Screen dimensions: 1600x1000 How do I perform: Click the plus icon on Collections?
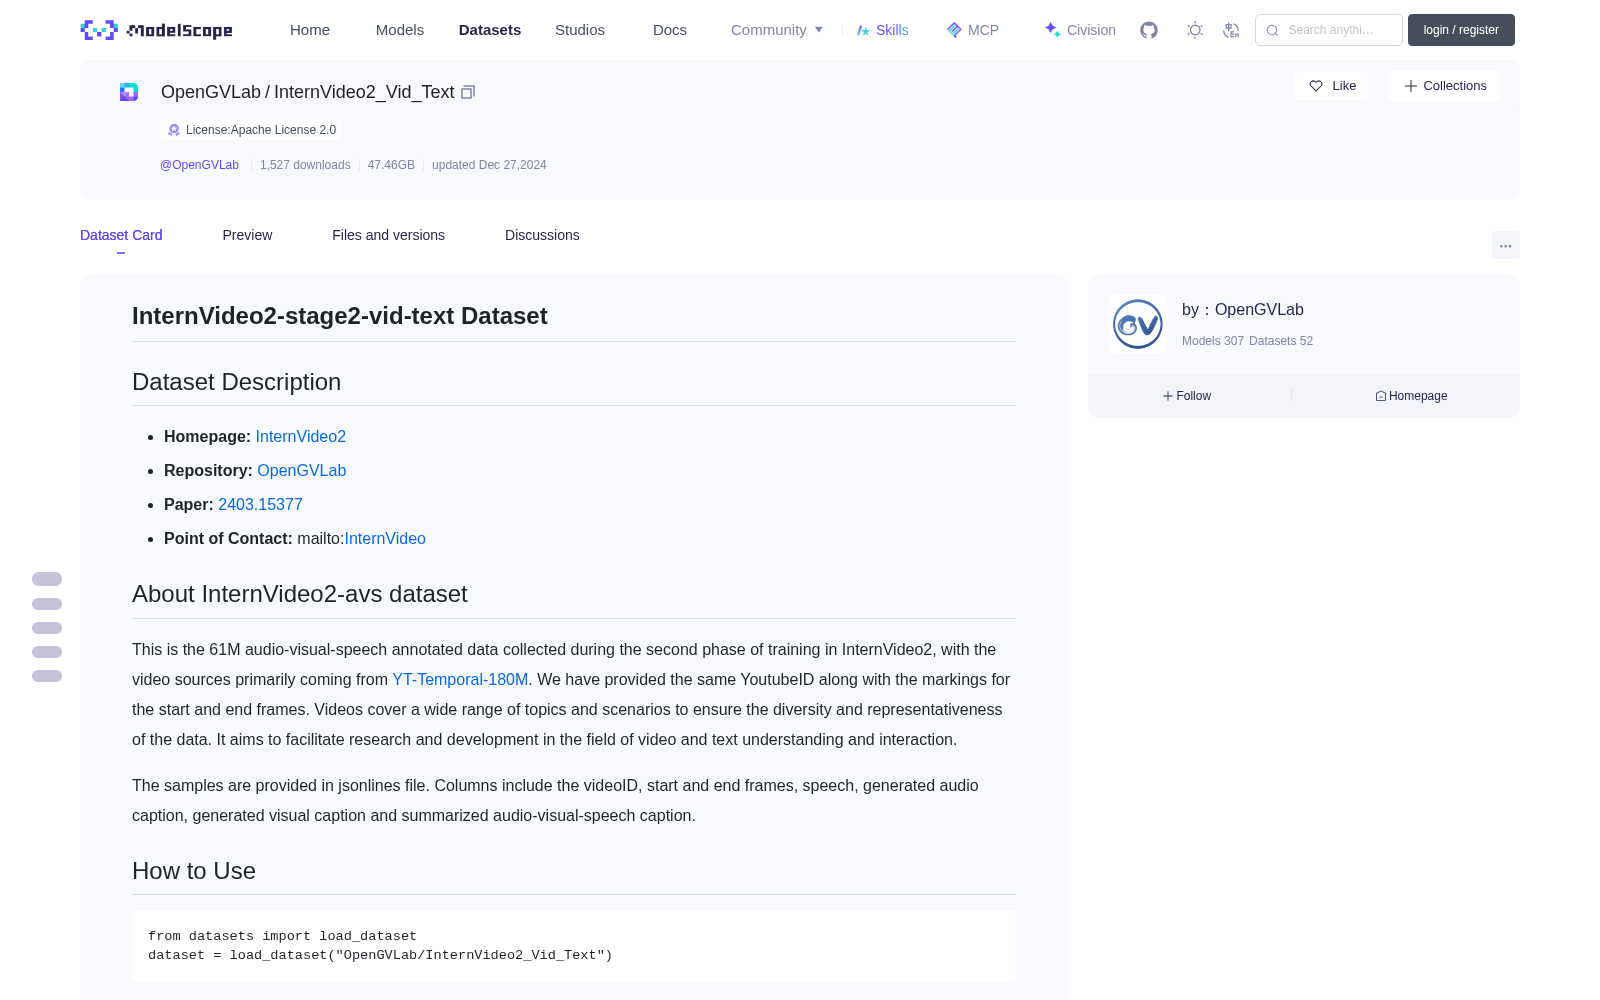1411,86
